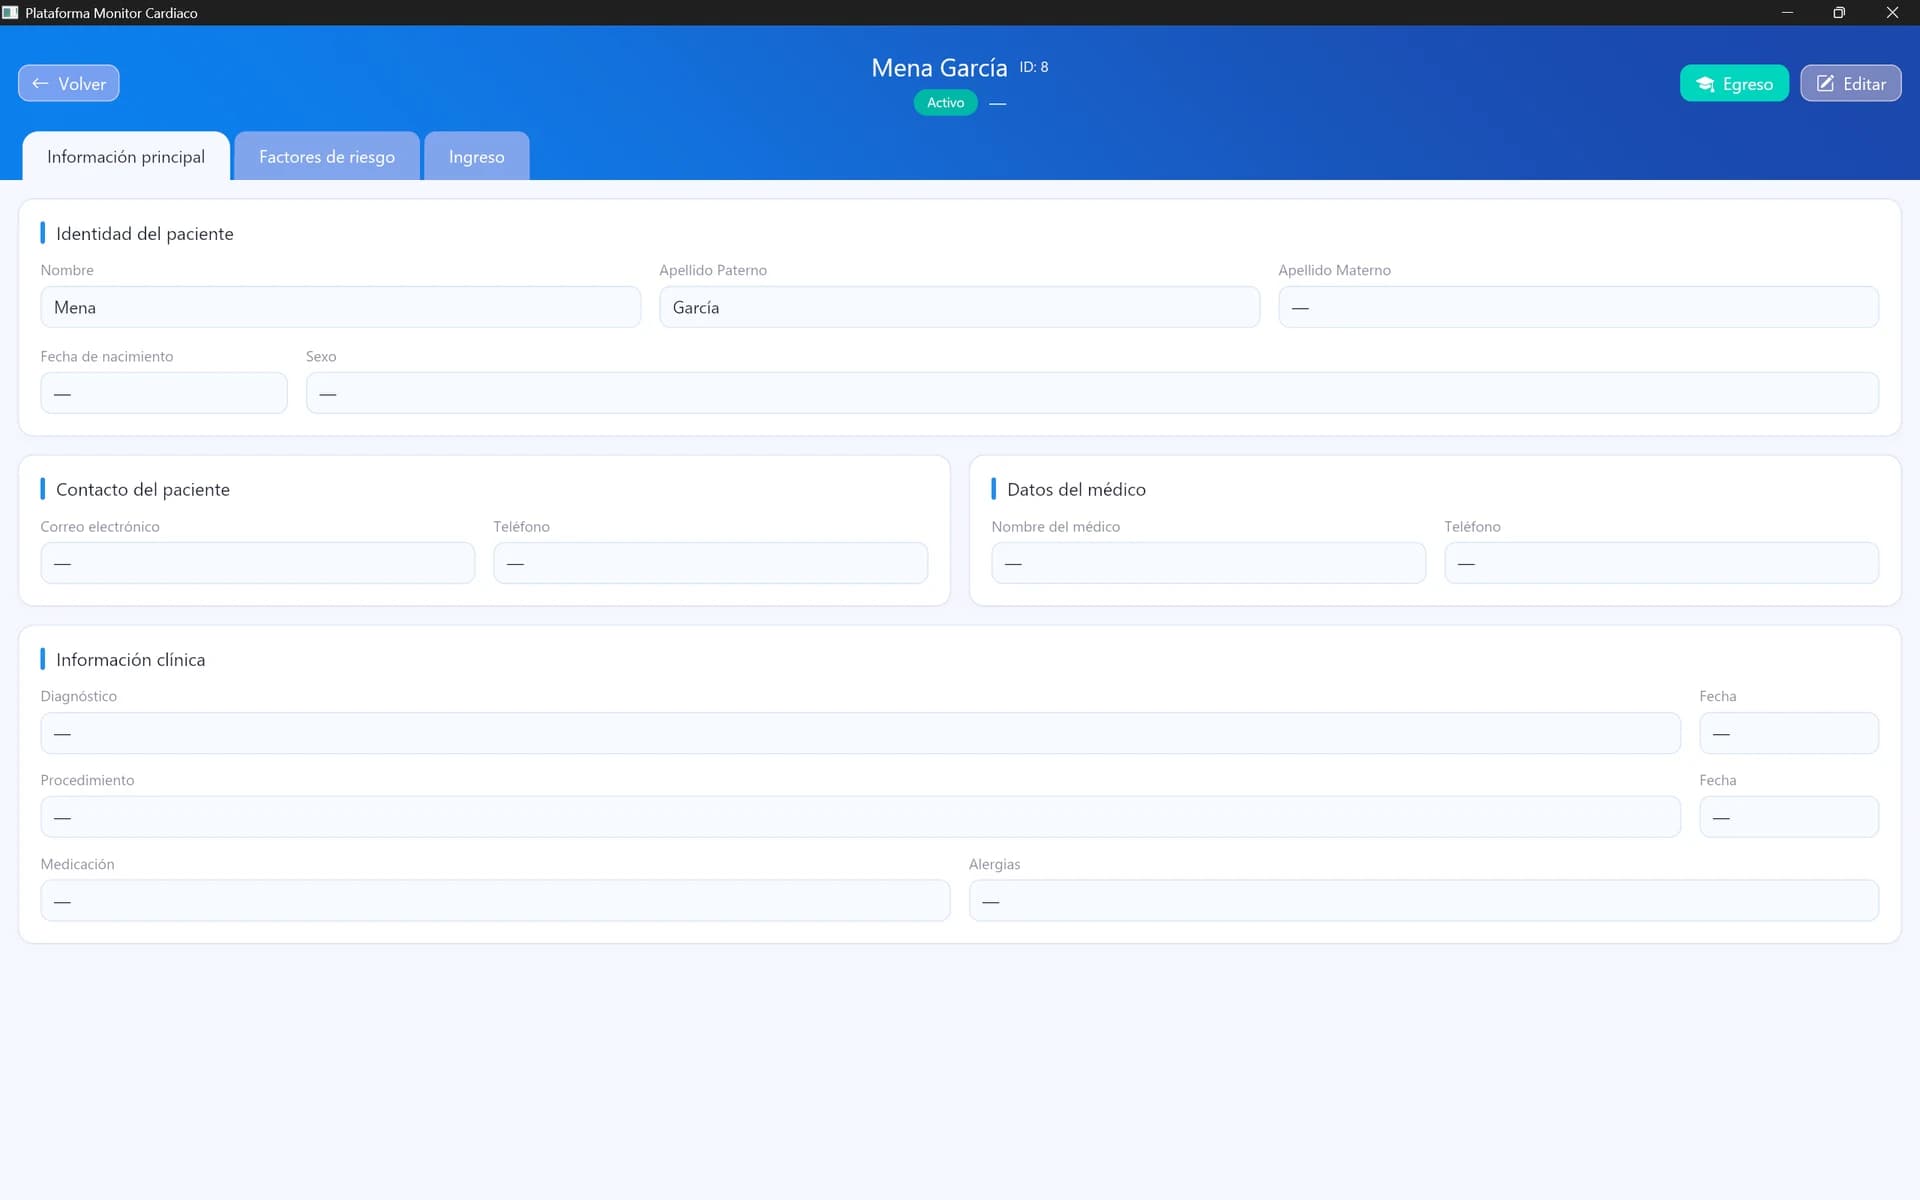Viewport: 1920px width, 1200px height.
Task: Close the Plataforma Monitor Cardiaco window
Action: [x=1892, y=12]
